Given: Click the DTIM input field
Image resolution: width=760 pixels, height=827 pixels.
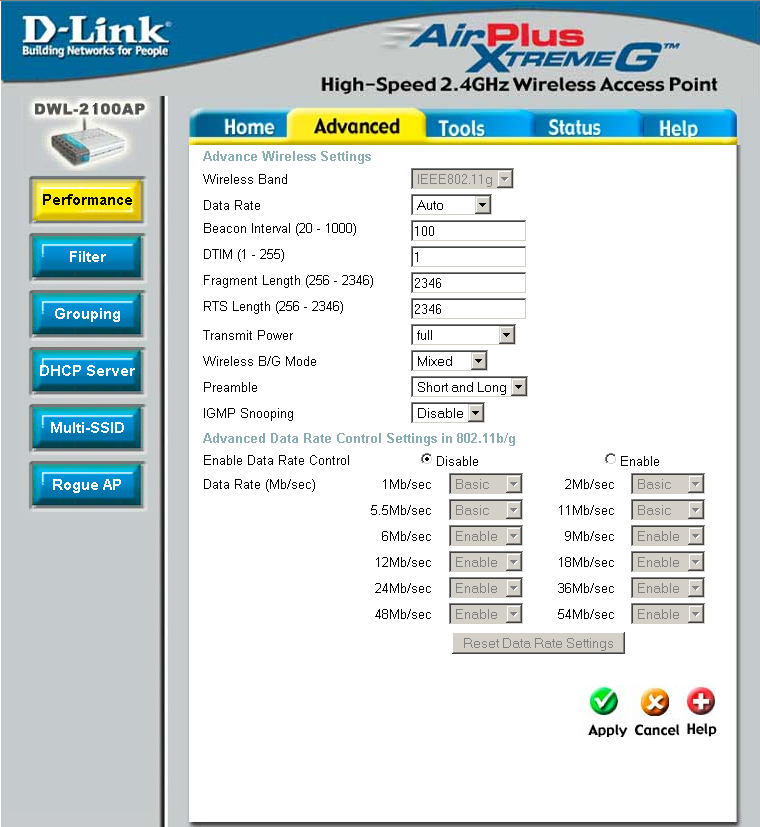Looking at the screenshot, I should click(x=468, y=257).
